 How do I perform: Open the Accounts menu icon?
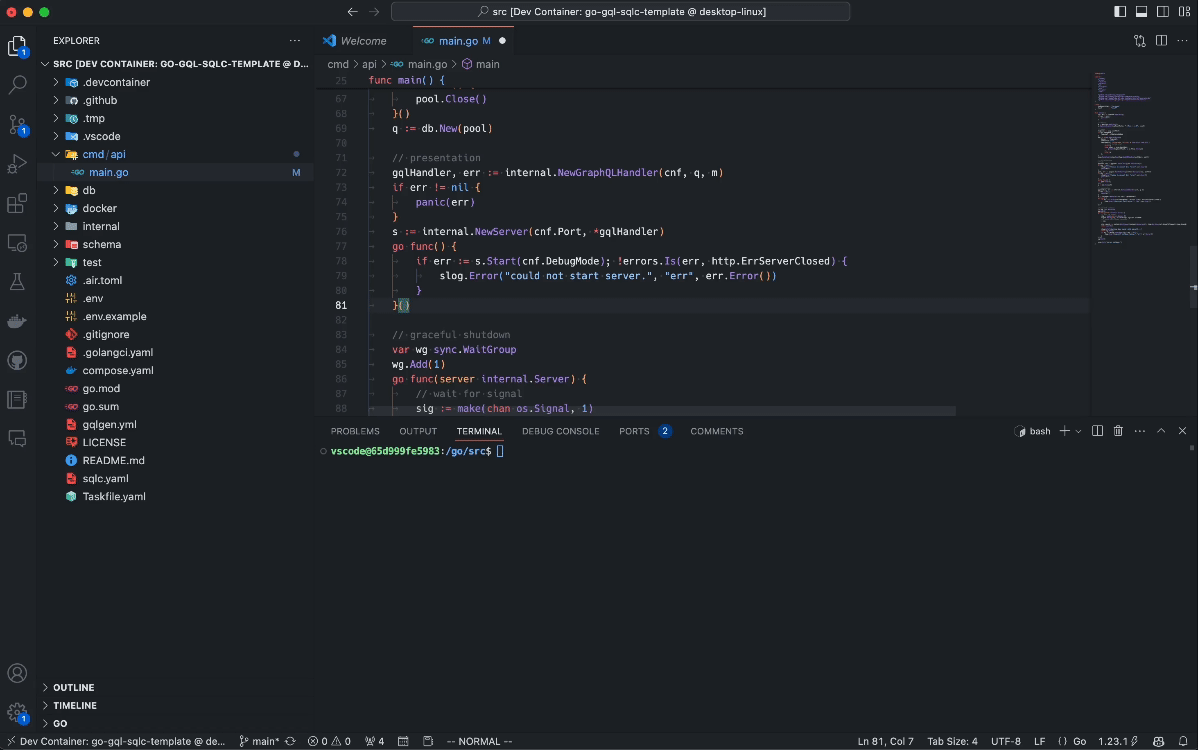(17, 673)
